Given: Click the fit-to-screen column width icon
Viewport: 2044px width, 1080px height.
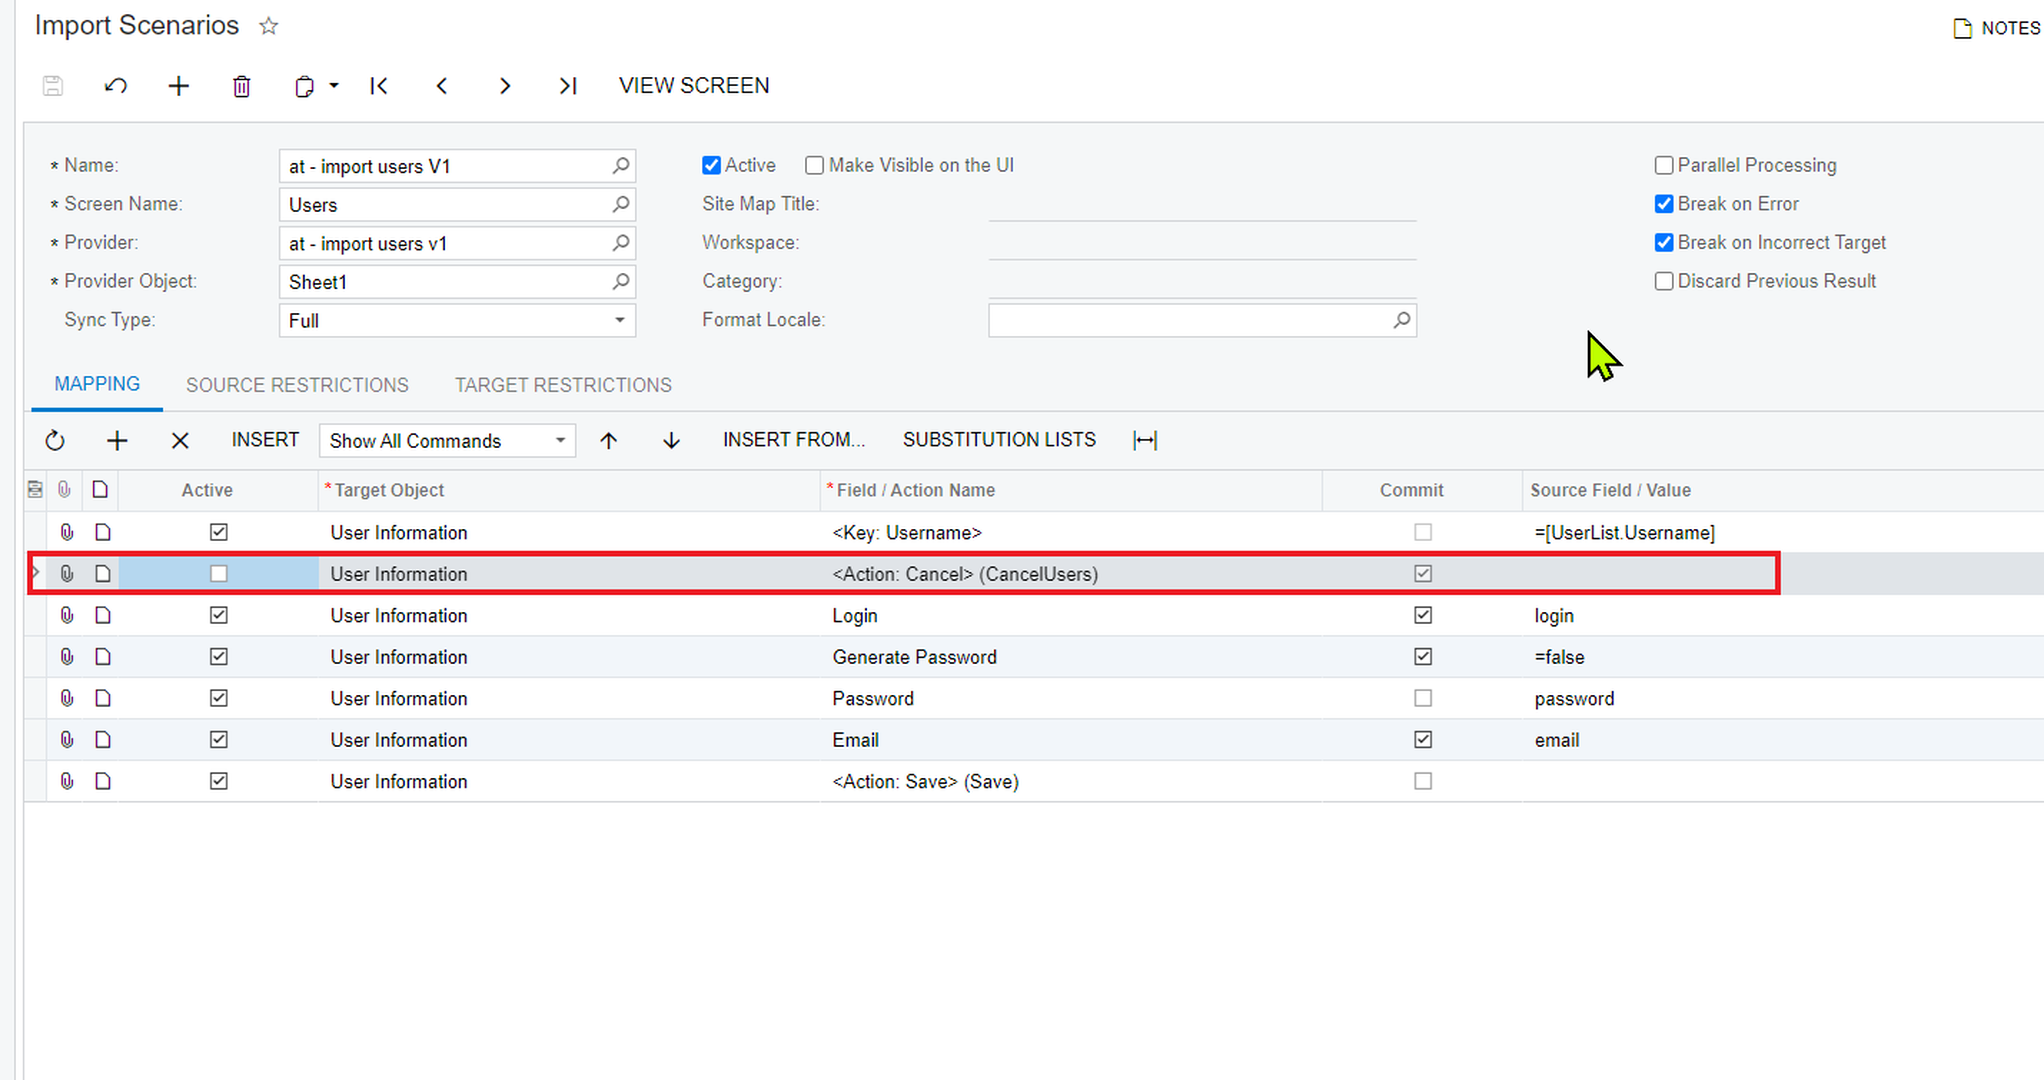Looking at the screenshot, I should (x=1145, y=440).
